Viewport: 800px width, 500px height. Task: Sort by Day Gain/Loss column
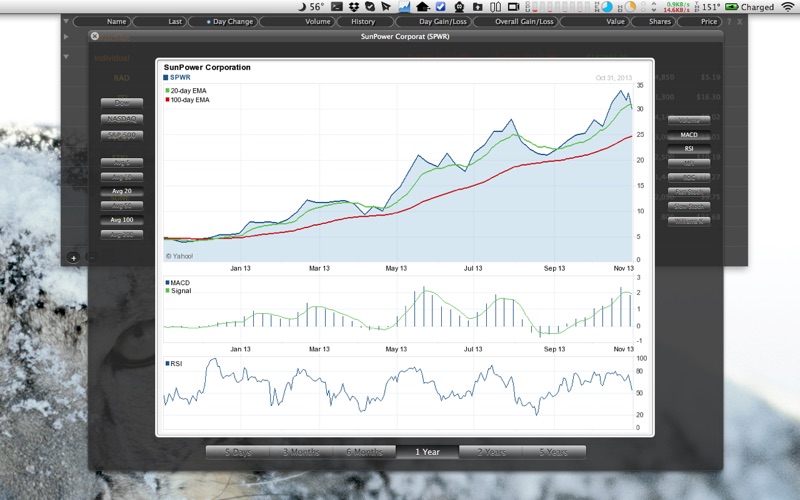(x=434, y=21)
